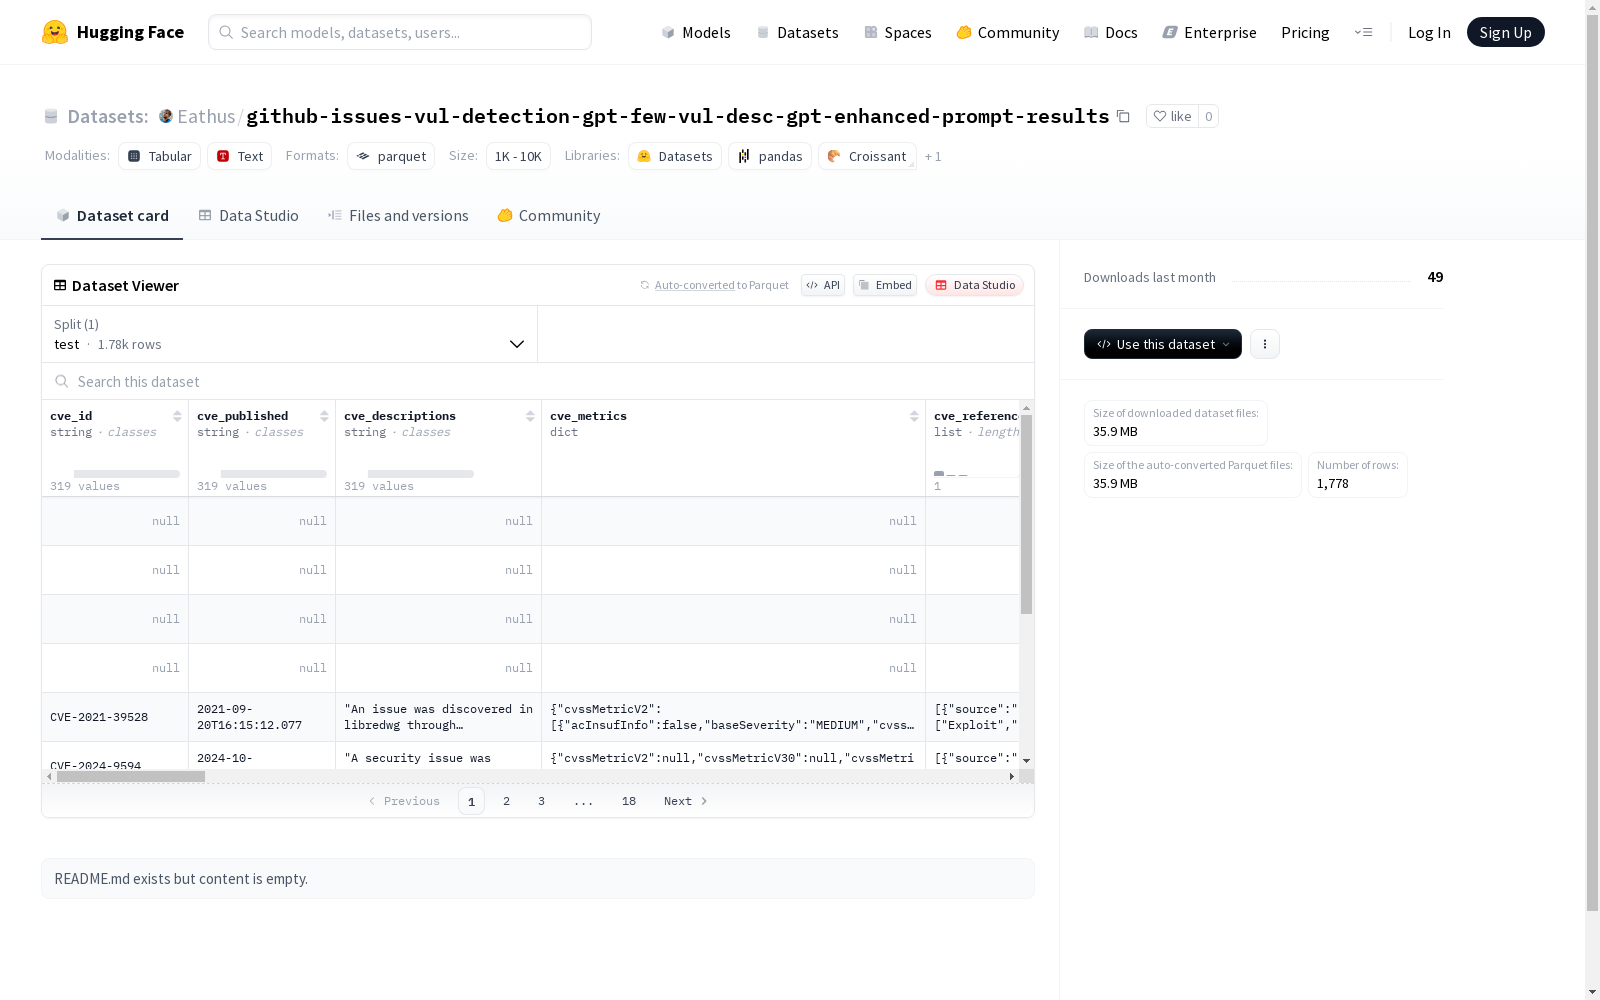Select the Croissant library tag
Image resolution: width=1600 pixels, height=1000 pixels.
(x=867, y=156)
